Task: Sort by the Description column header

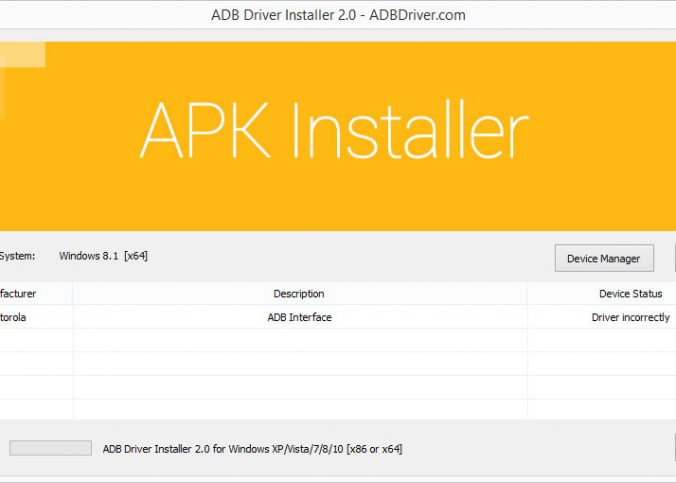Action: 299,294
